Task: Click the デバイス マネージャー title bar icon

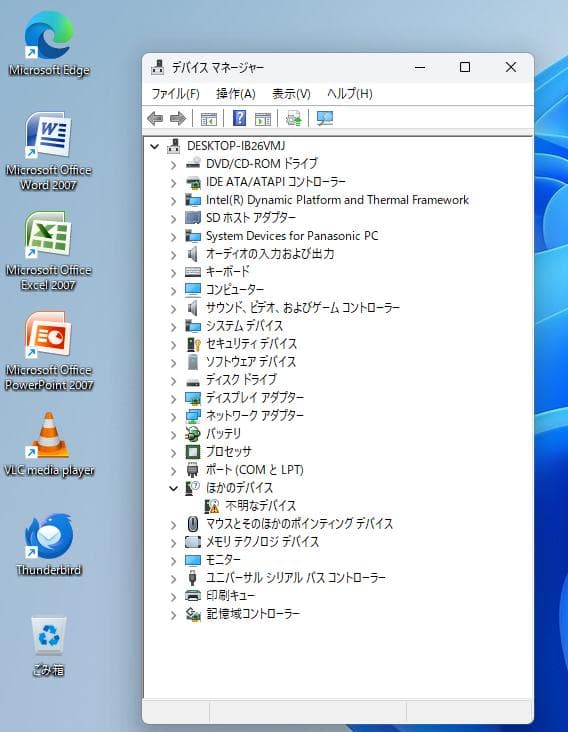Action: click(x=158, y=67)
